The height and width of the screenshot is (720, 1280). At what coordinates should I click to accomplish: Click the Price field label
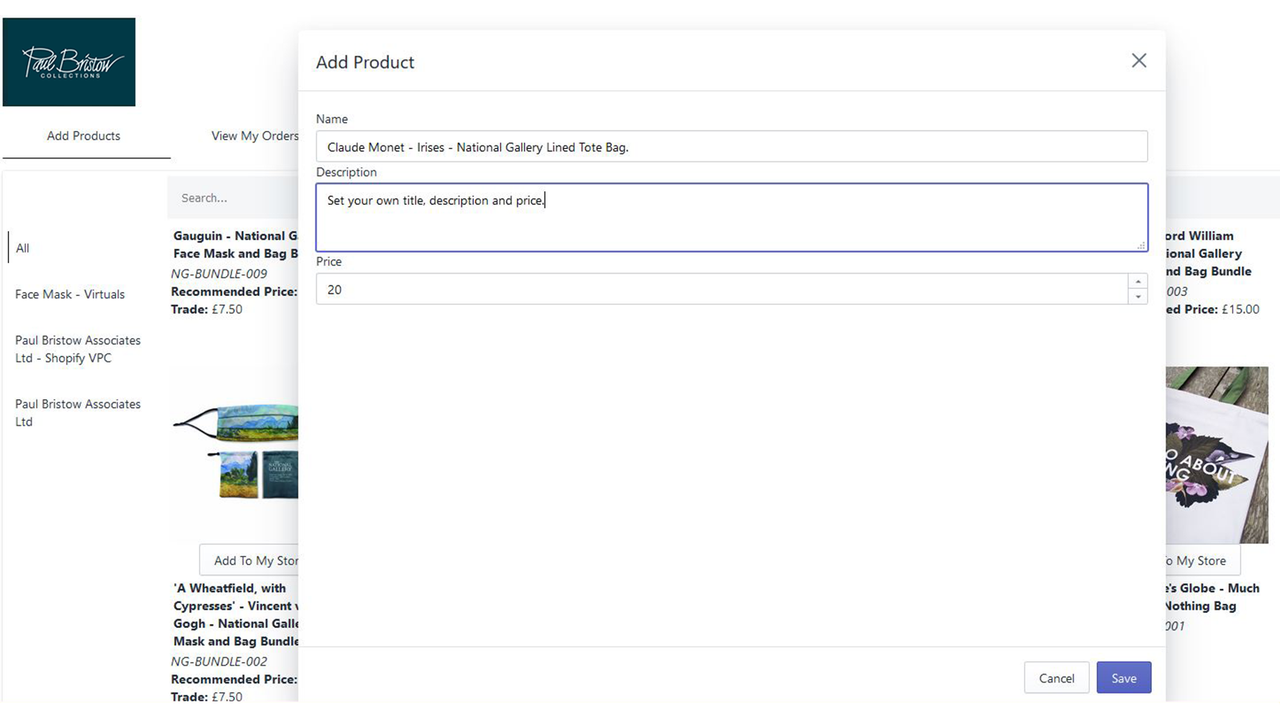[329, 262]
